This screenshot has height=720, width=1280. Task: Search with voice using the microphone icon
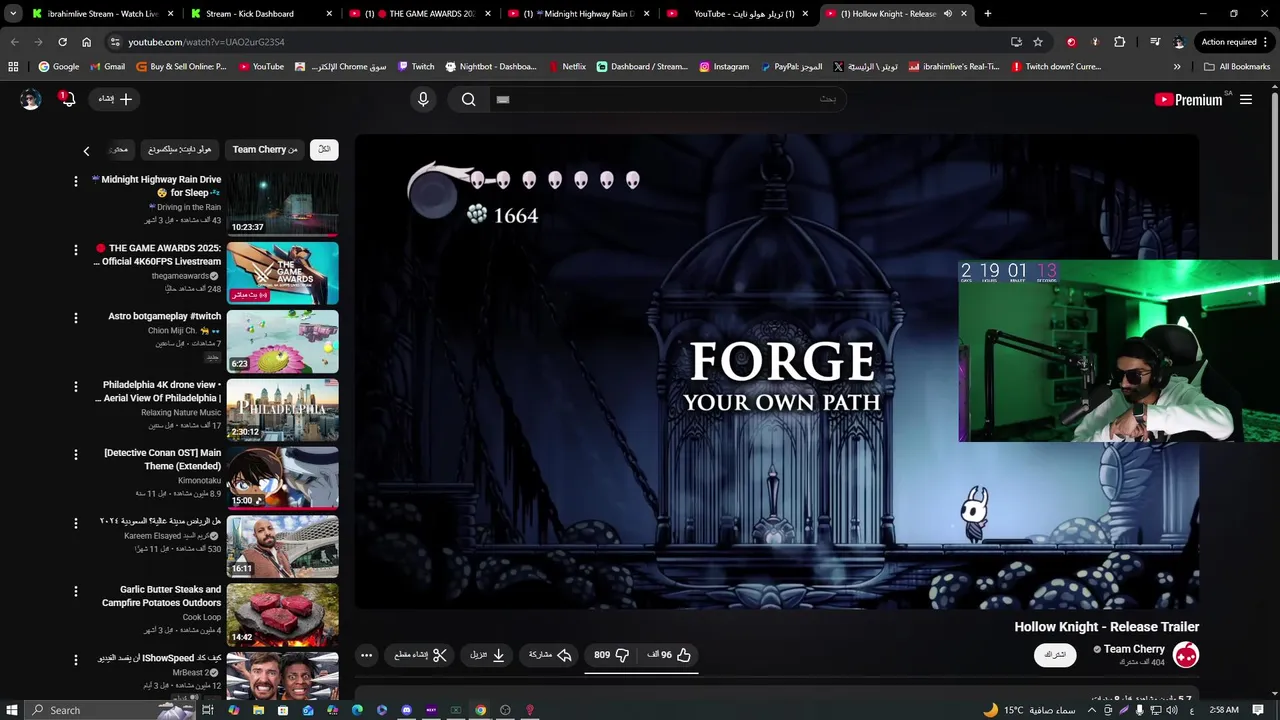click(423, 99)
